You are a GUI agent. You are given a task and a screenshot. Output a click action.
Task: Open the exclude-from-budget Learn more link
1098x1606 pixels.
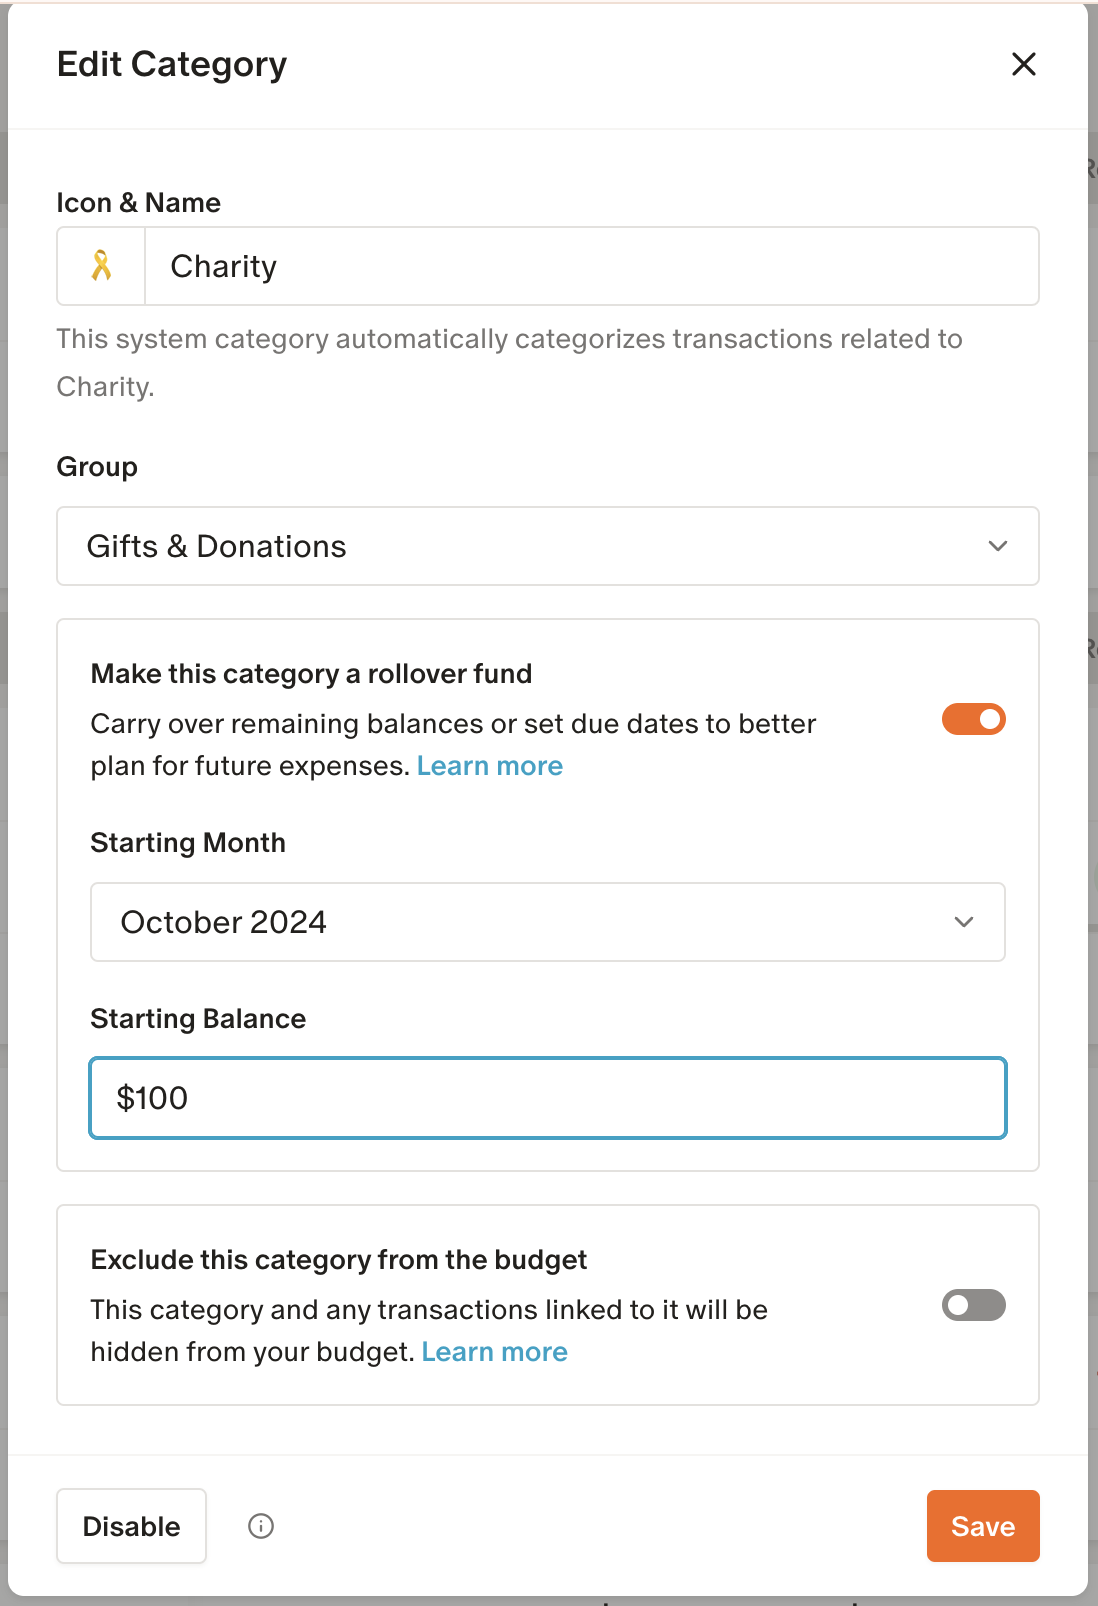[495, 1352]
